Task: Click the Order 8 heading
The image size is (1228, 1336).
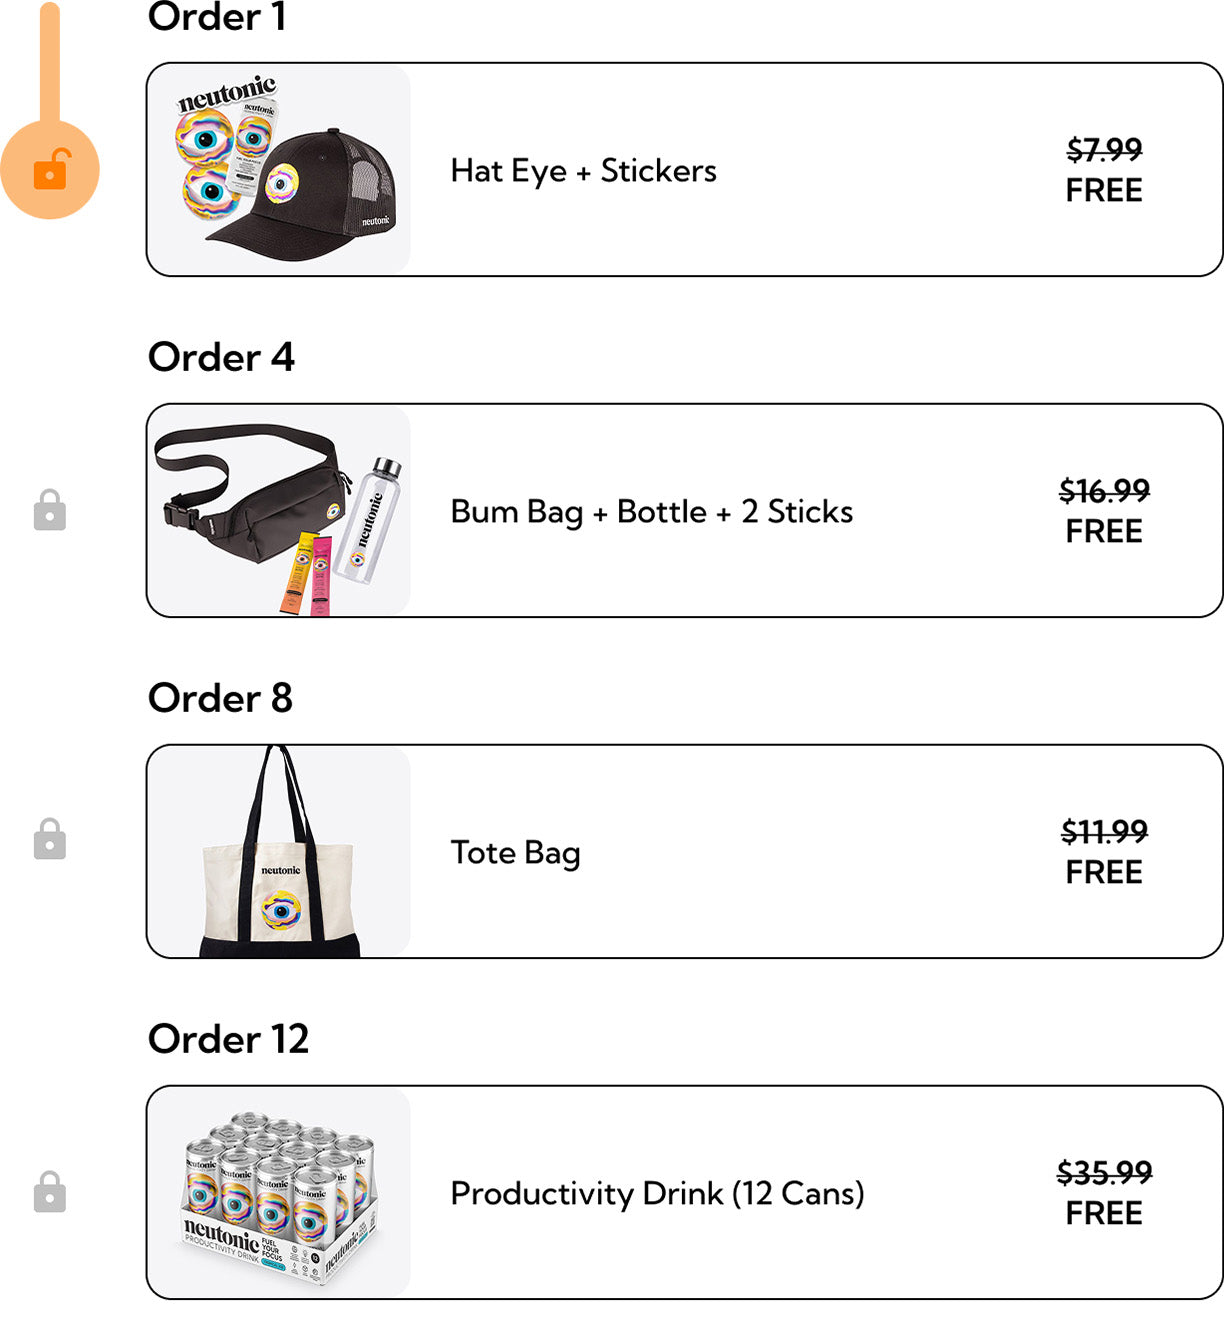Action: [x=220, y=698]
